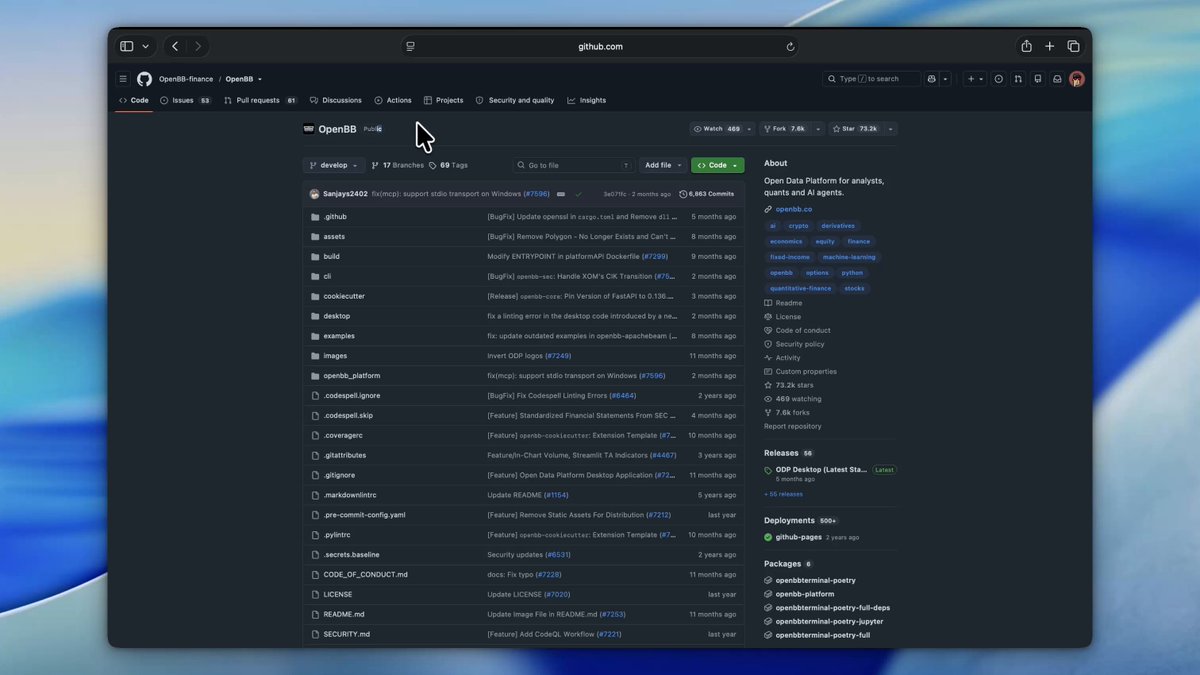
Task: Open the openbb.co website link
Action: (794, 209)
